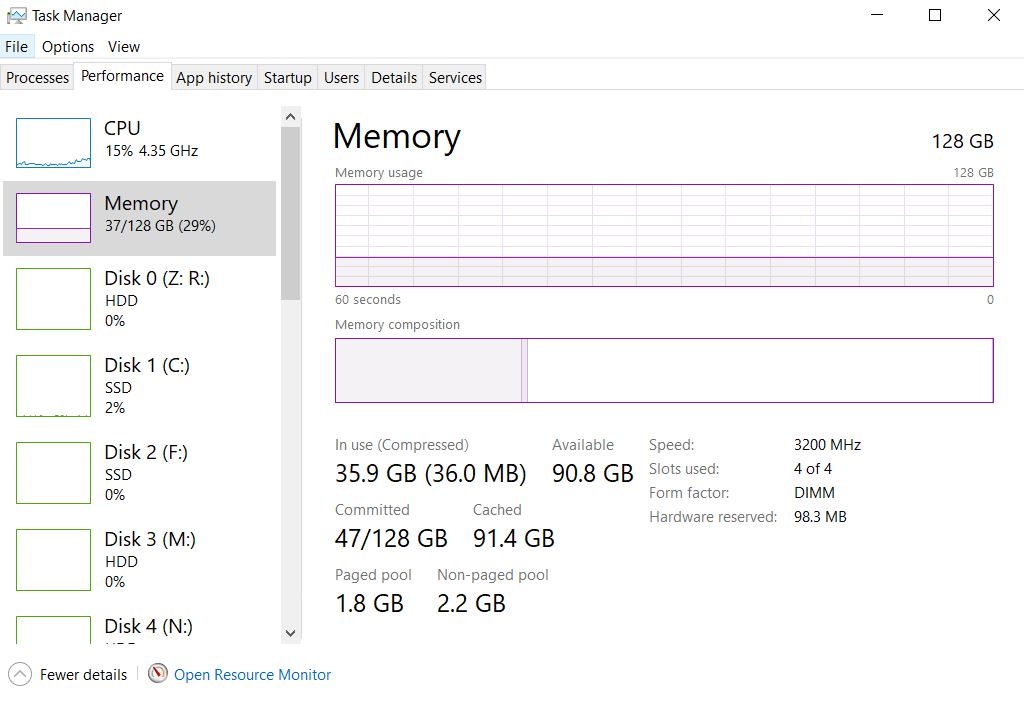Click the Resource Monitor gauge icon
This screenshot has width=1024, height=704.
(x=158, y=674)
